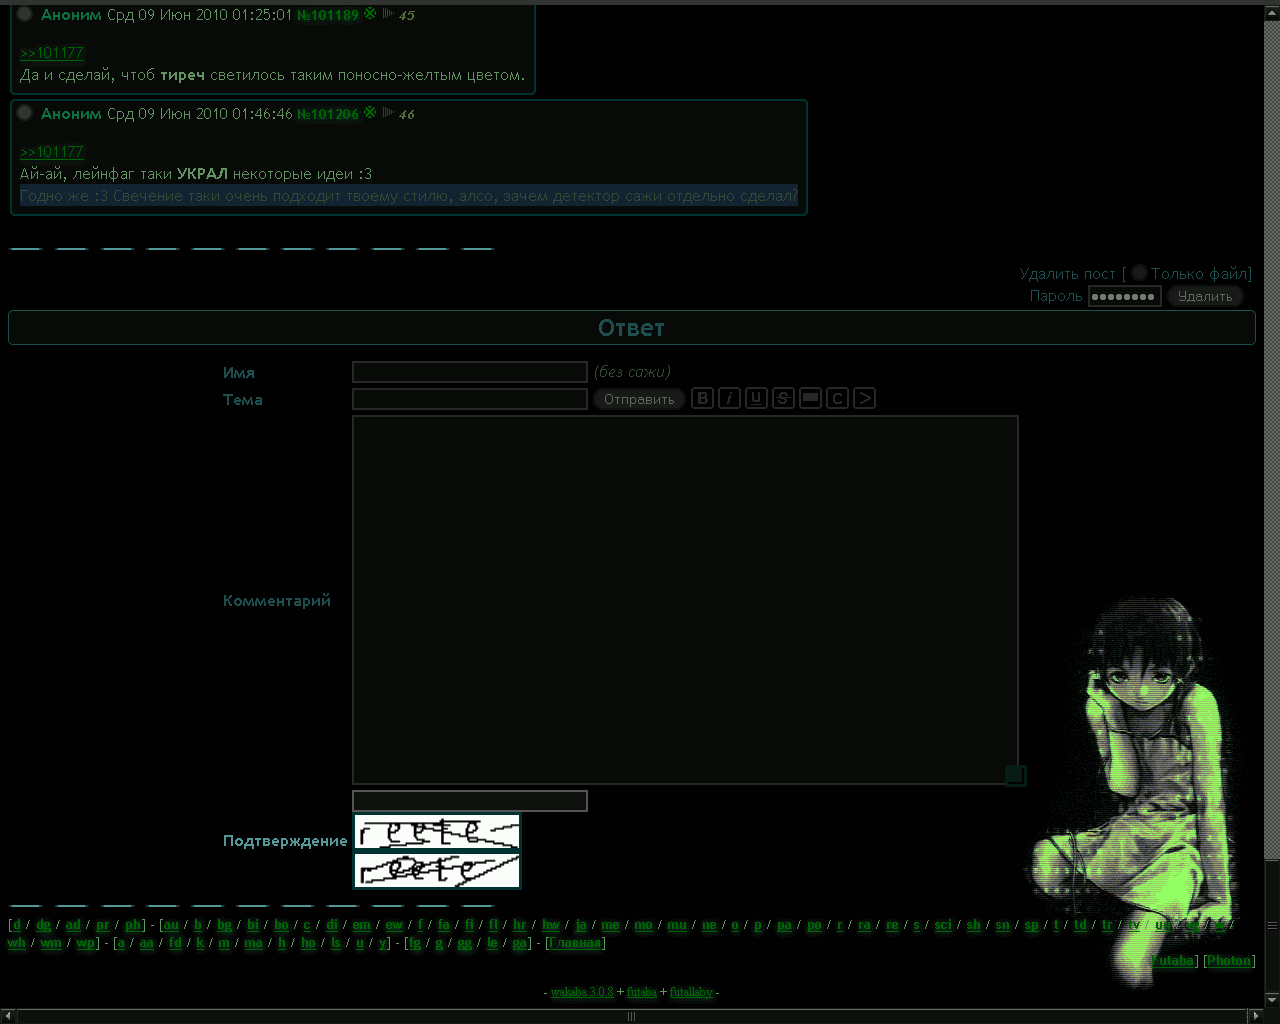Go to the 'au' board link
Screen dimensions: 1280x1024
(x=171, y=925)
